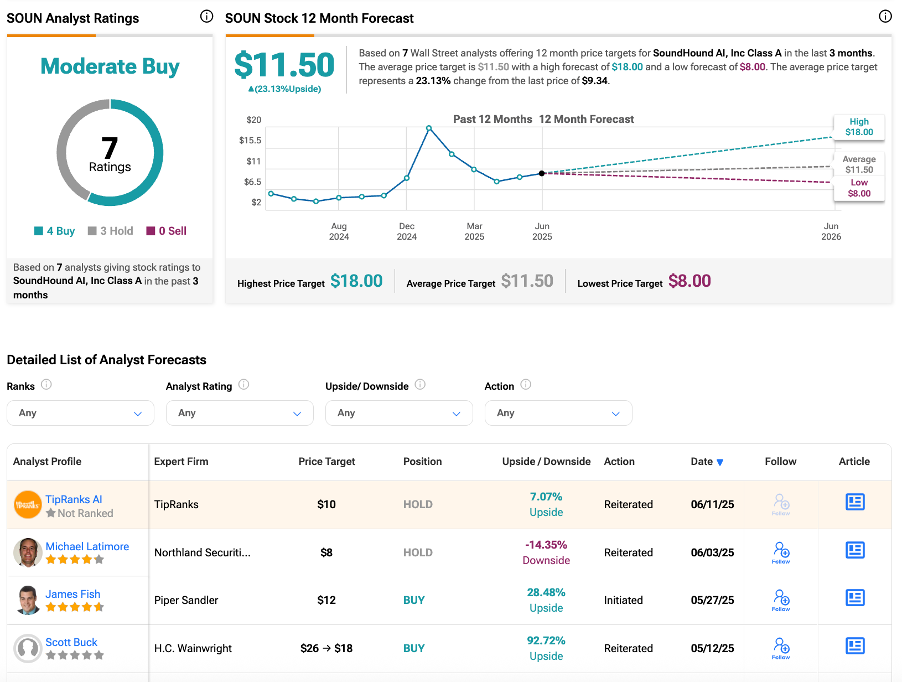
Task: Open James Fish analyst profile link
Action: [x=73, y=594]
